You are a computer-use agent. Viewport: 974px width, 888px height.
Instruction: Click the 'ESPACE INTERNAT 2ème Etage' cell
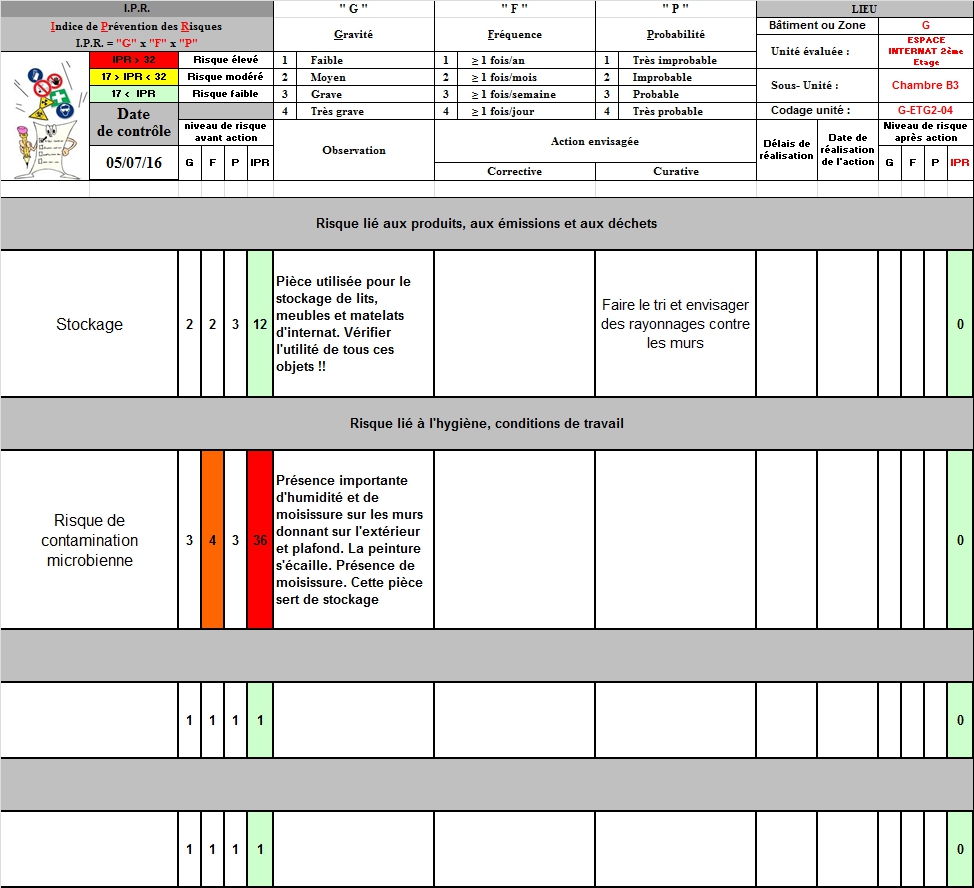pos(924,51)
